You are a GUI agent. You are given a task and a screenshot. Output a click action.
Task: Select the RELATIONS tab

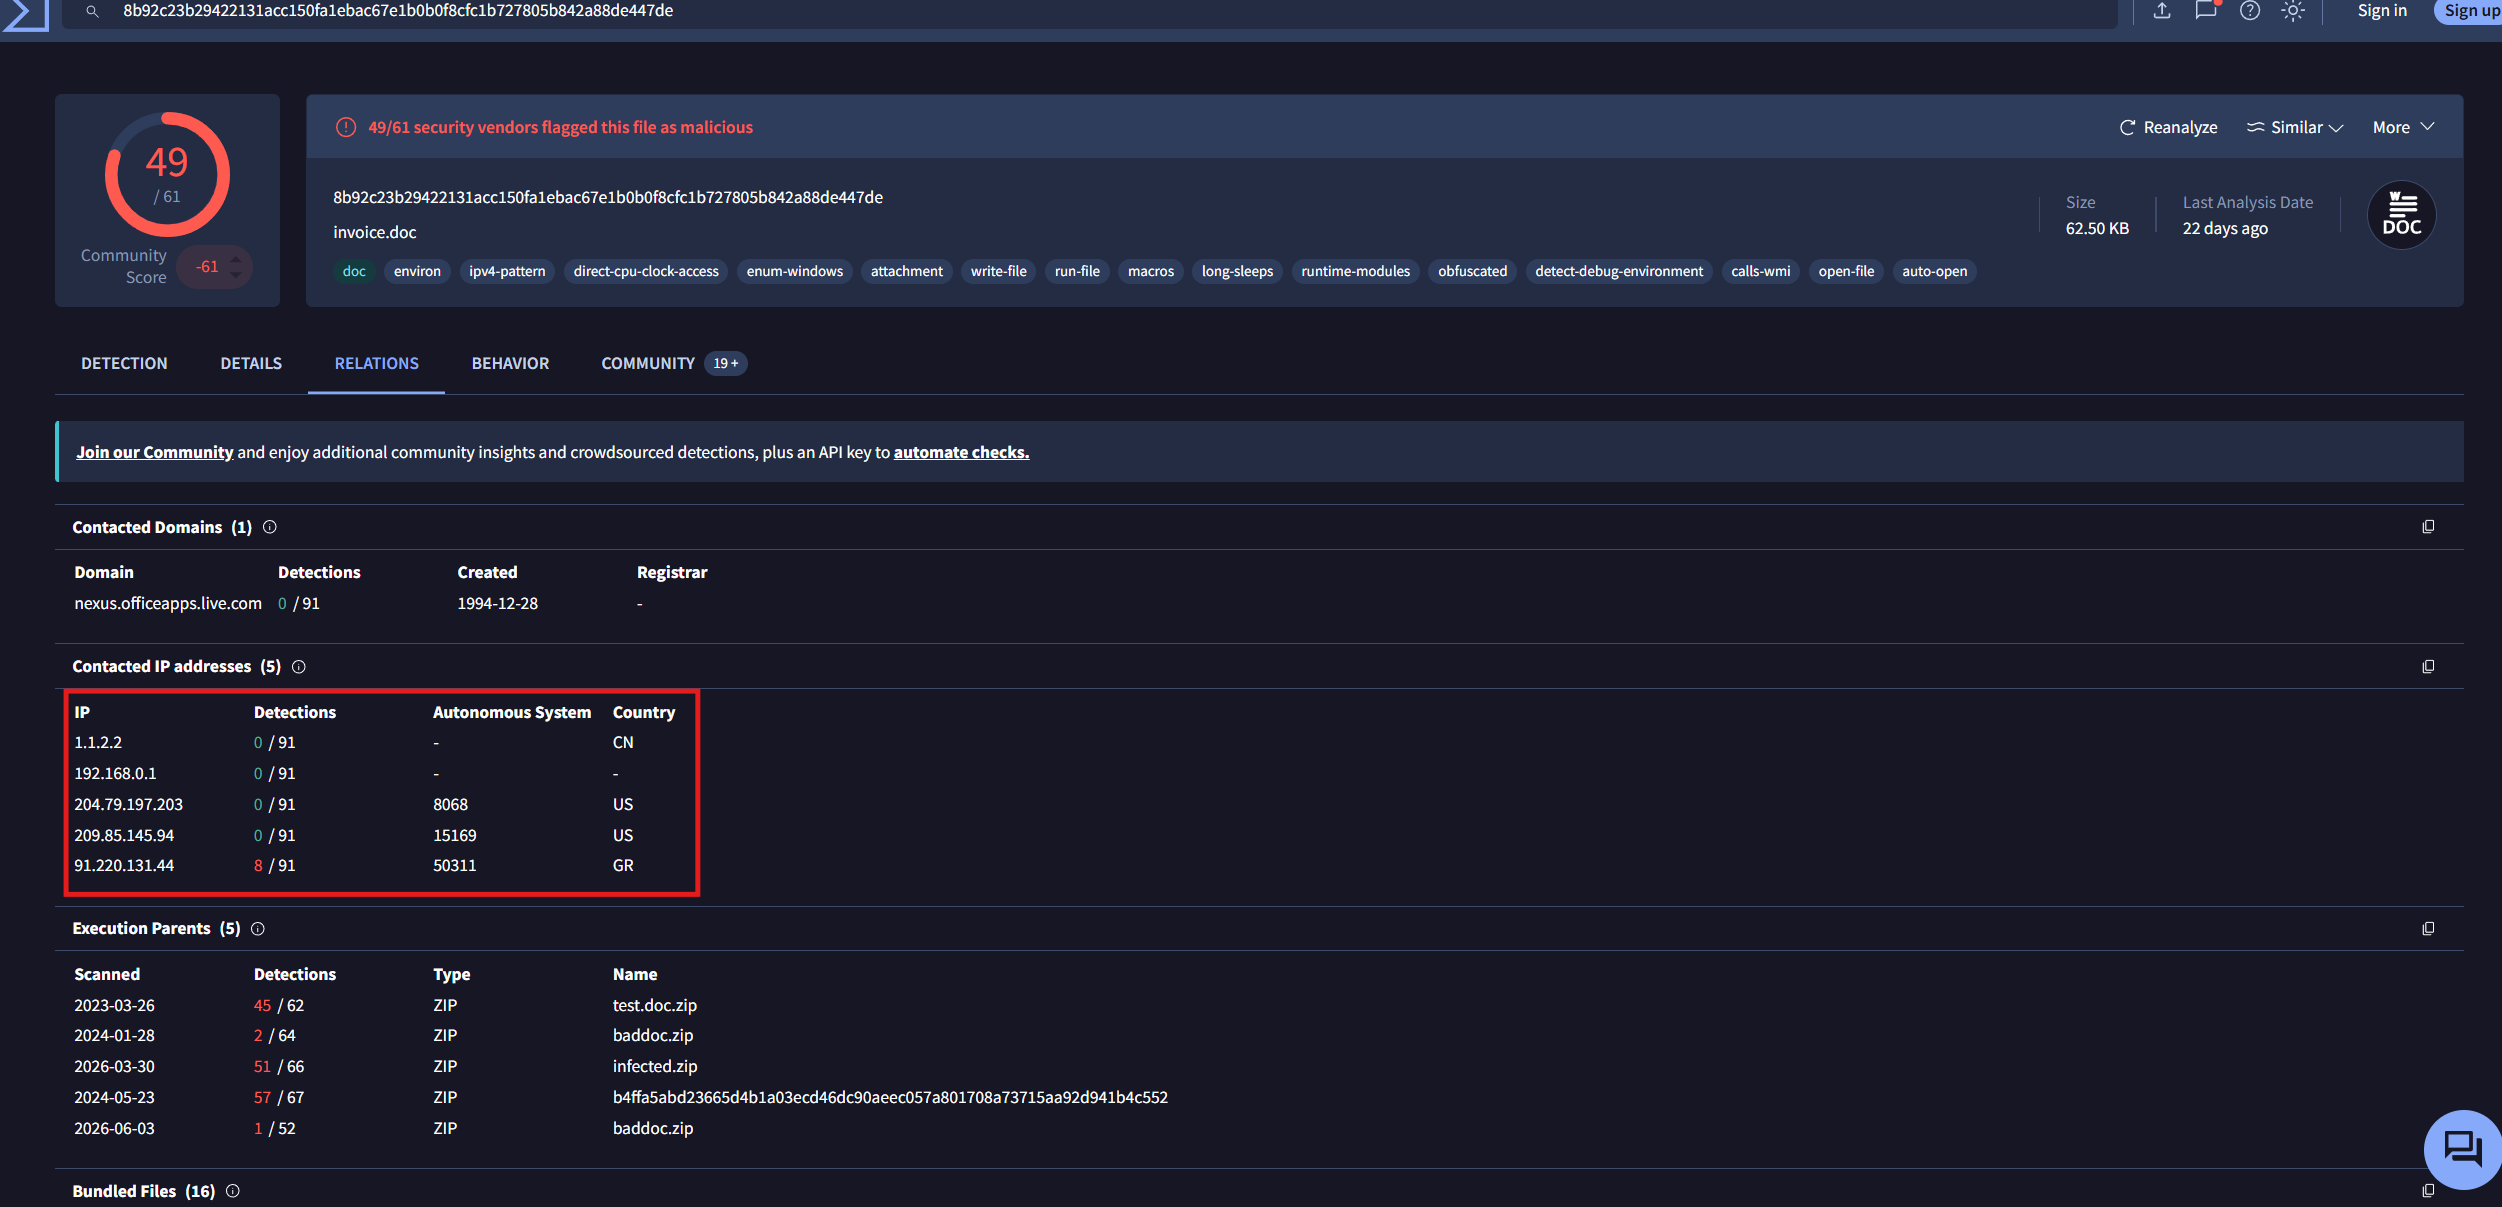click(x=377, y=363)
